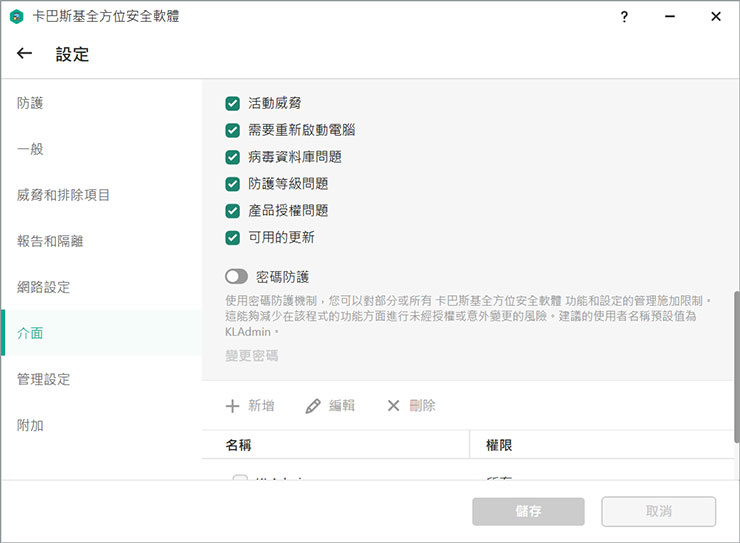Open the 管理設定 section
This screenshot has height=543, width=740.
101,379
